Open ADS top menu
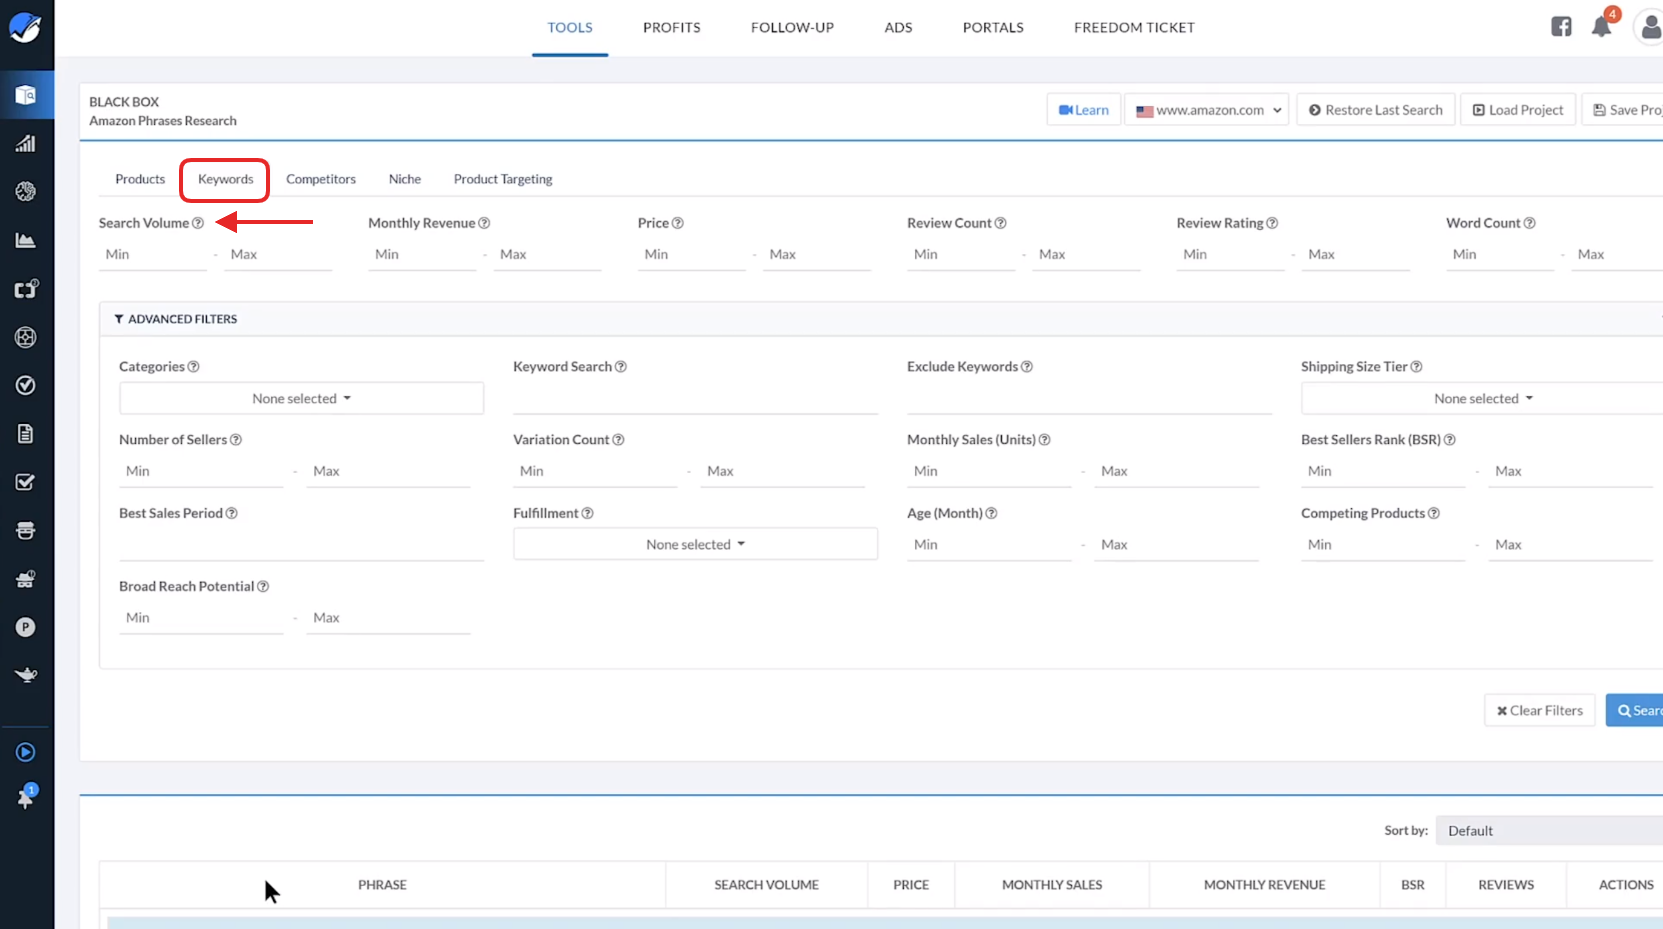Image resolution: width=1663 pixels, height=929 pixels. (x=898, y=28)
